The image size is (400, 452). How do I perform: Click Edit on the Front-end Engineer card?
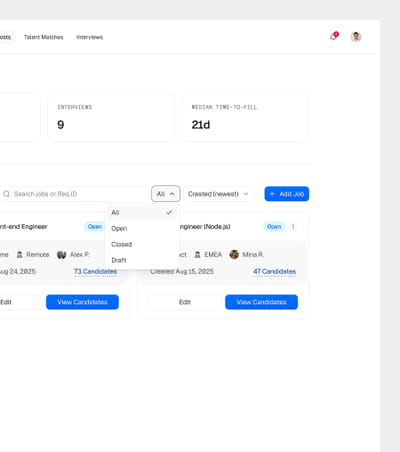[x=20, y=302]
